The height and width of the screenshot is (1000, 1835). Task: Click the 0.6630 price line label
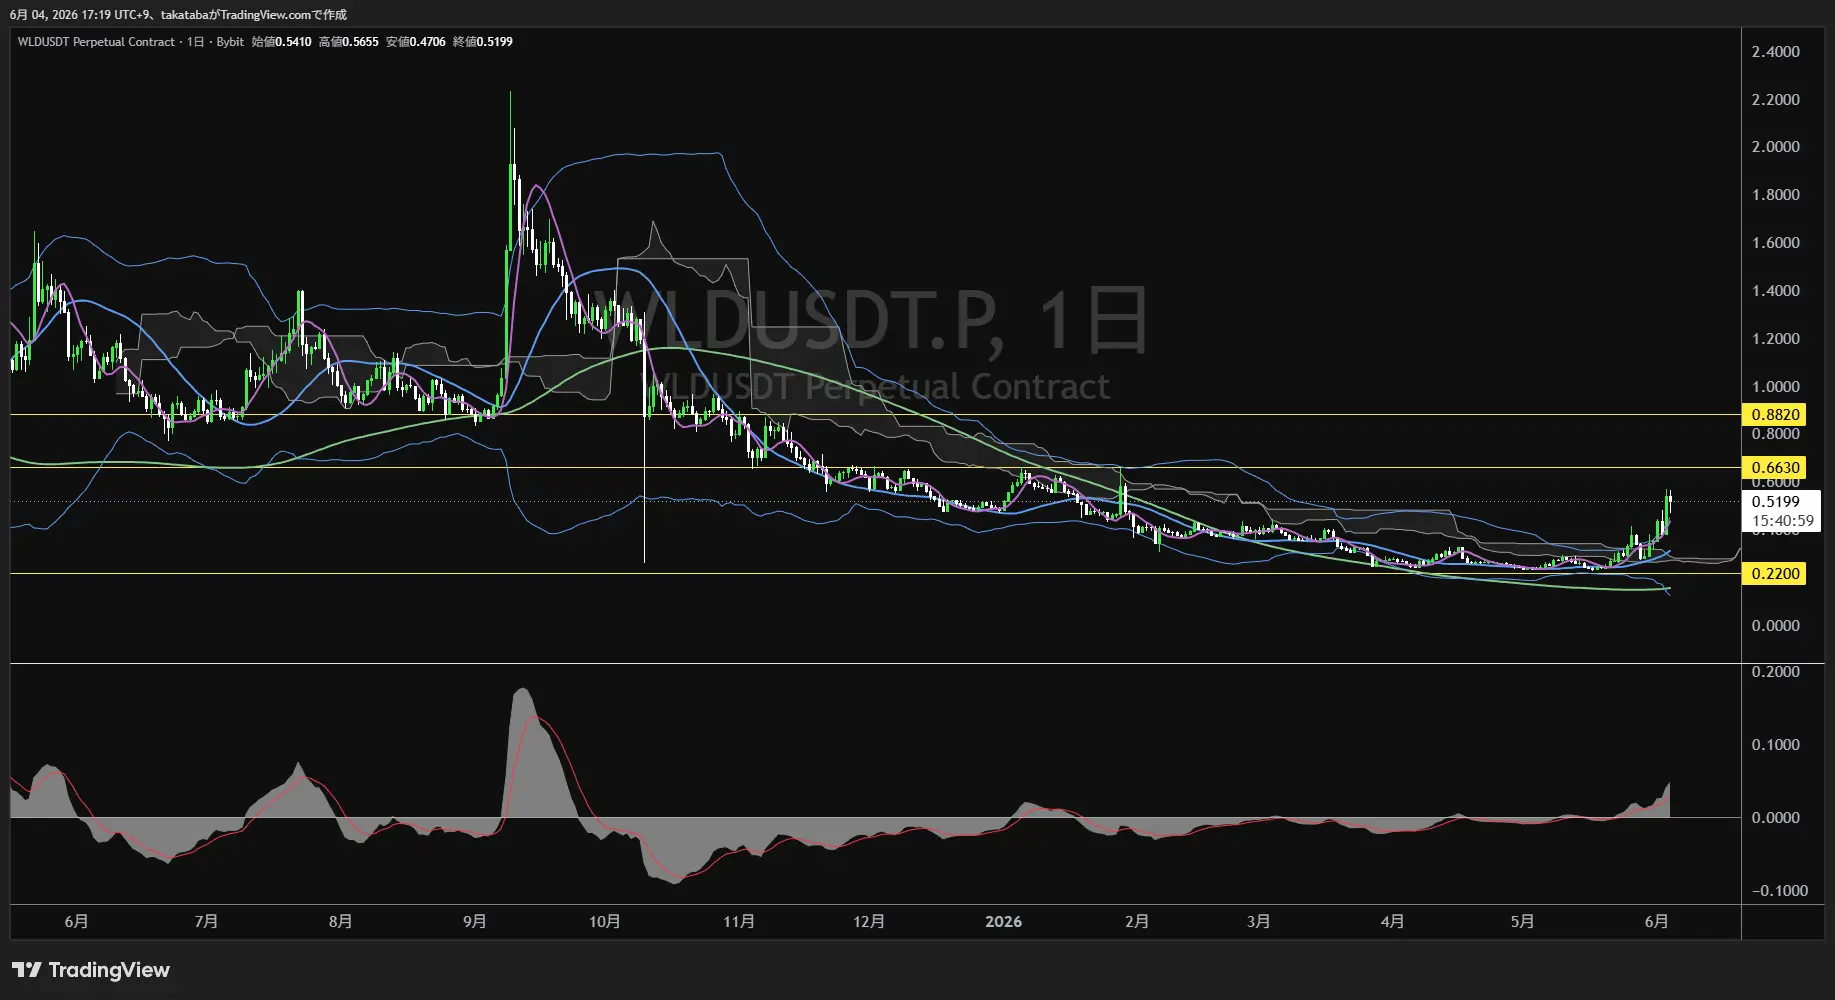coord(1775,467)
